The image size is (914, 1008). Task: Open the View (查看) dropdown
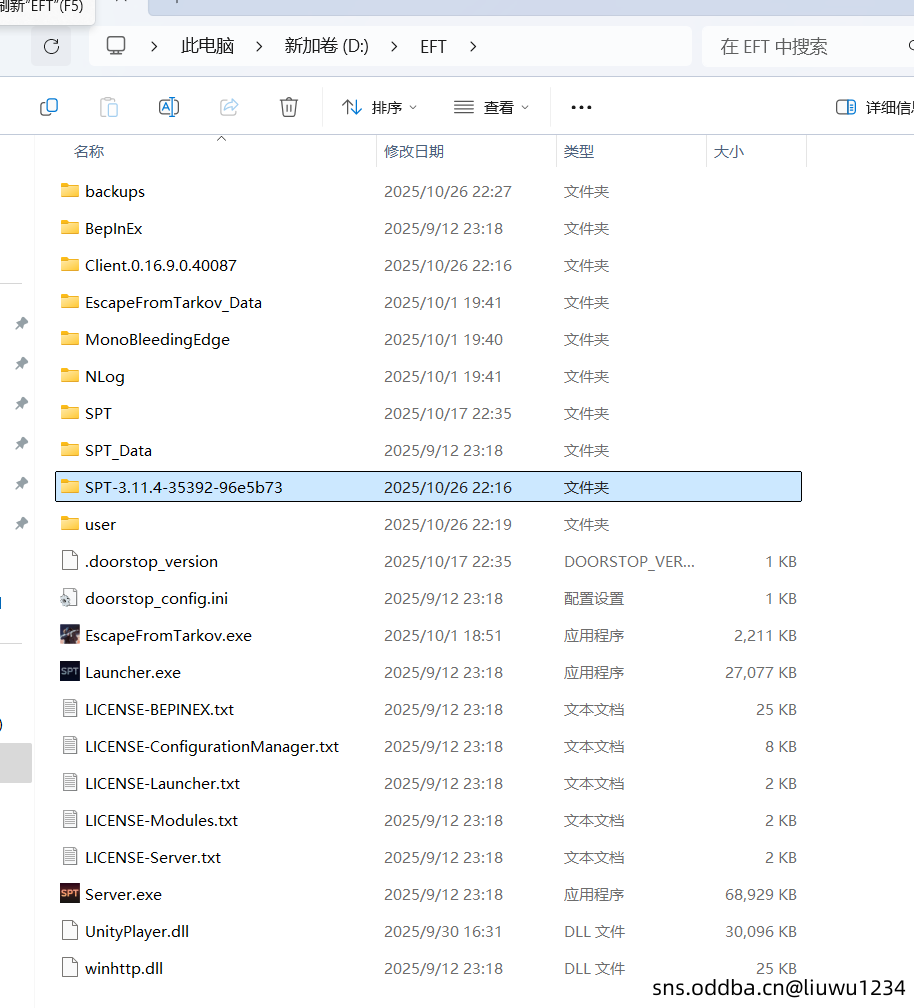491,107
